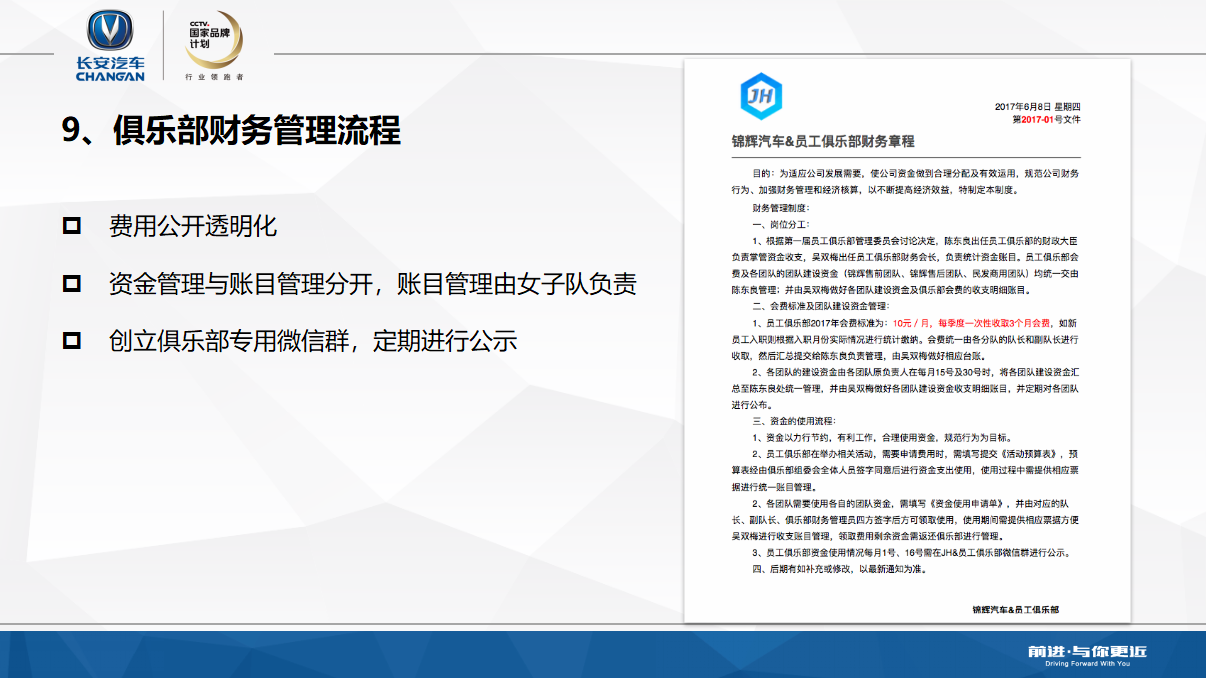The width and height of the screenshot is (1206, 678).
Task: Click the footer slogan '前进·与你更近'
Action: pyautogui.click(x=1087, y=651)
